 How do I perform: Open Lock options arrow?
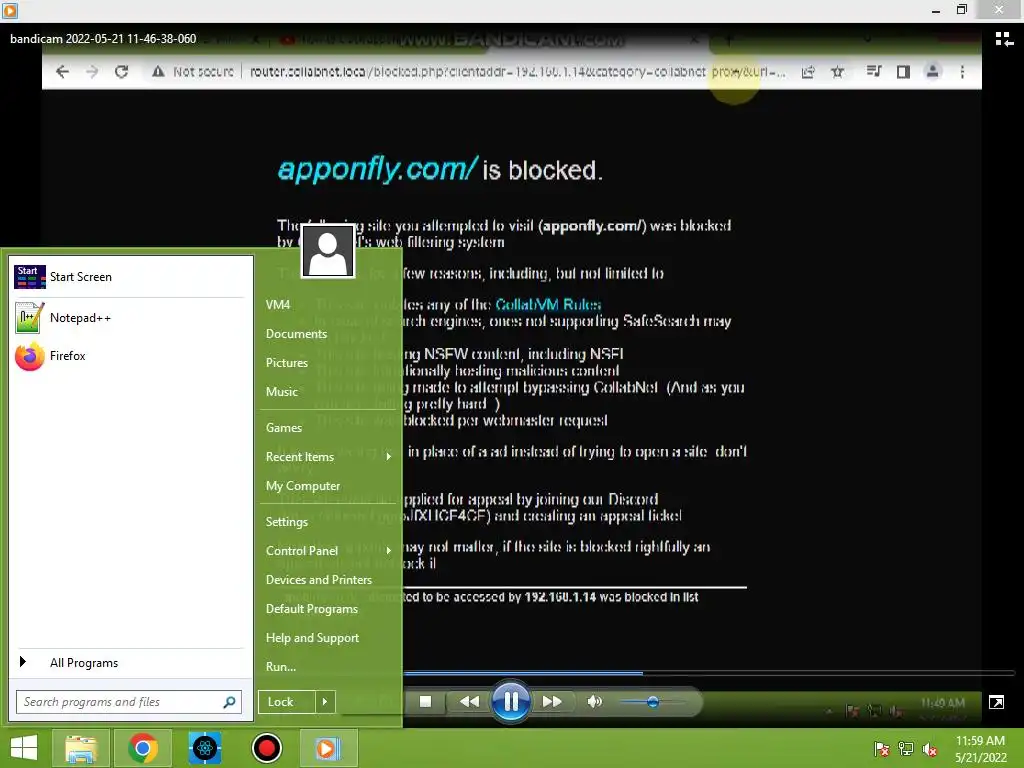[325, 702]
